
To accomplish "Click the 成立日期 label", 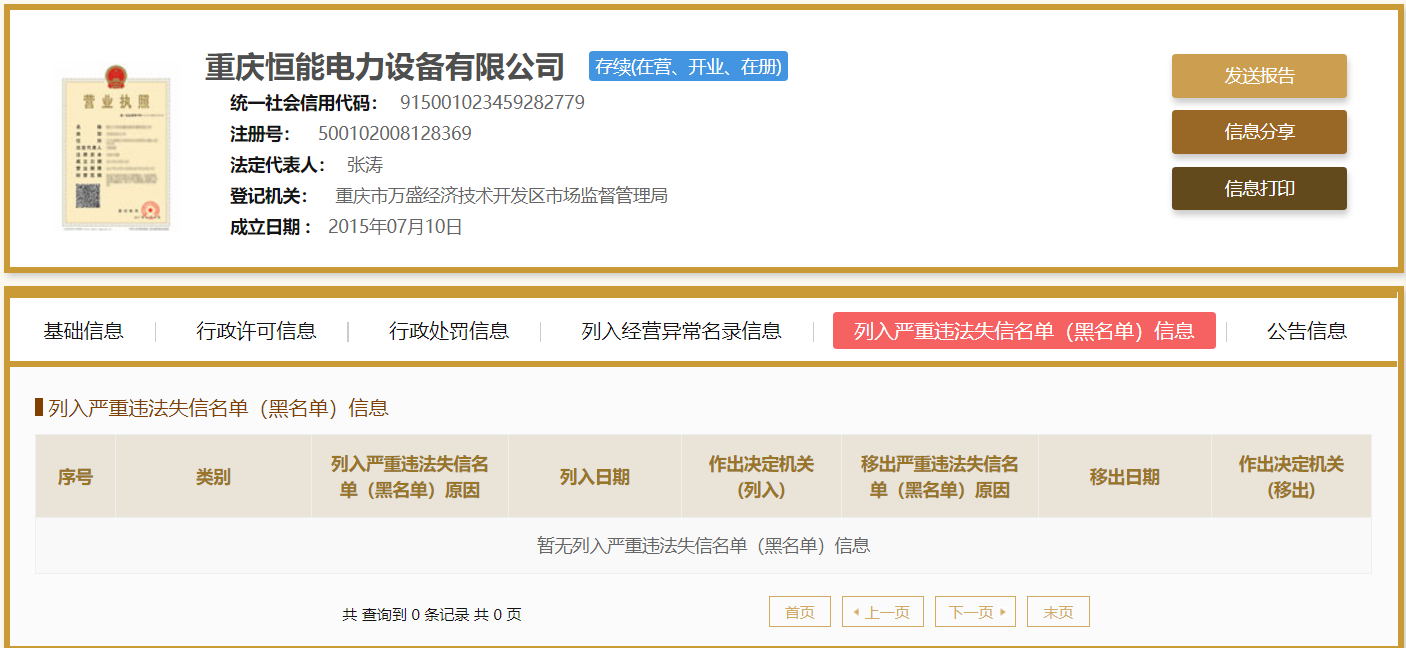I will point(271,227).
